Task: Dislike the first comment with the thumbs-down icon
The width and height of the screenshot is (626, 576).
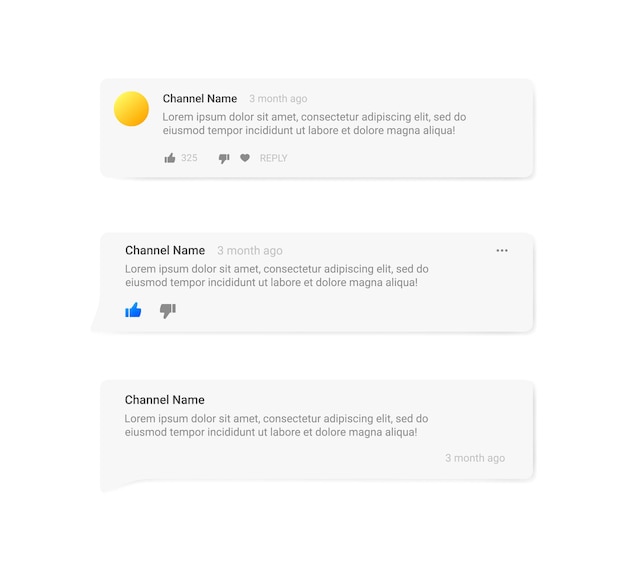Action: [224, 158]
